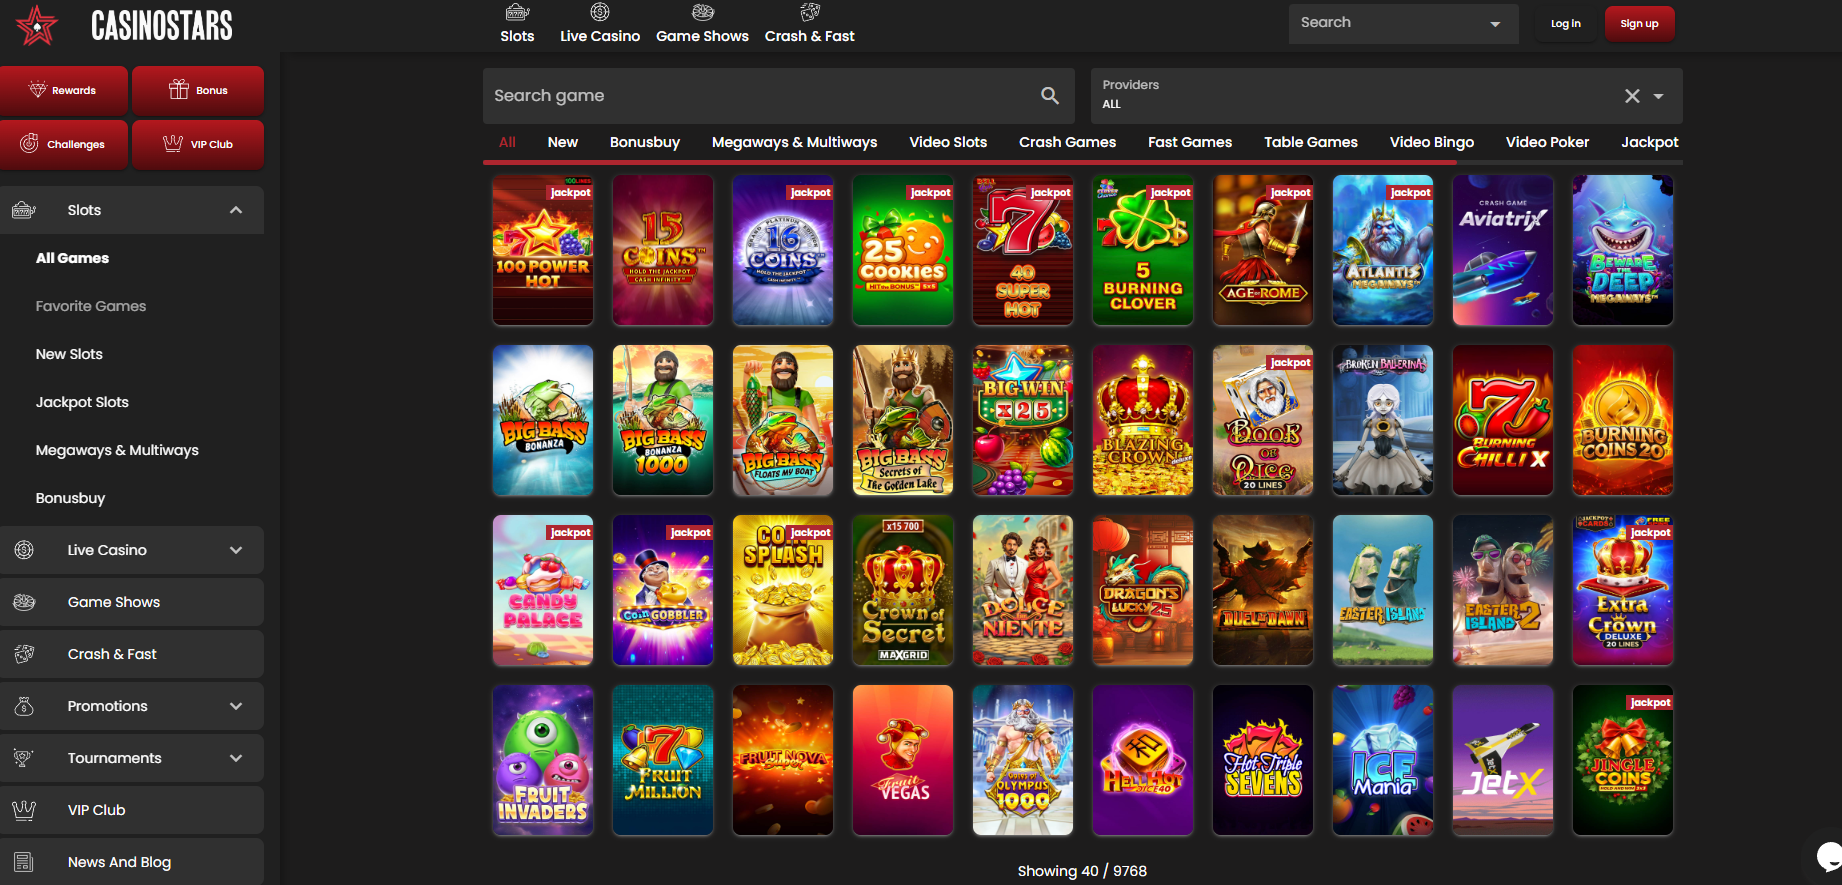Screen dimensions: 1842x885
Task: Expand Live Casino sidebar section
Action: click(236, 550)
